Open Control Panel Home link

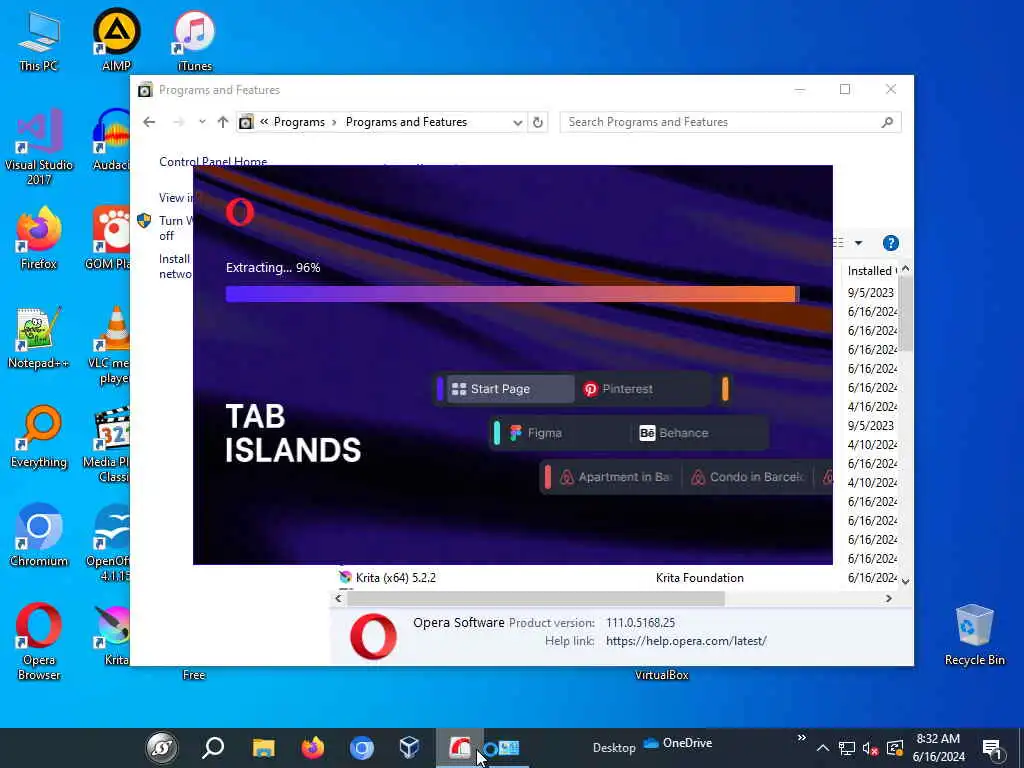(213, 161)
